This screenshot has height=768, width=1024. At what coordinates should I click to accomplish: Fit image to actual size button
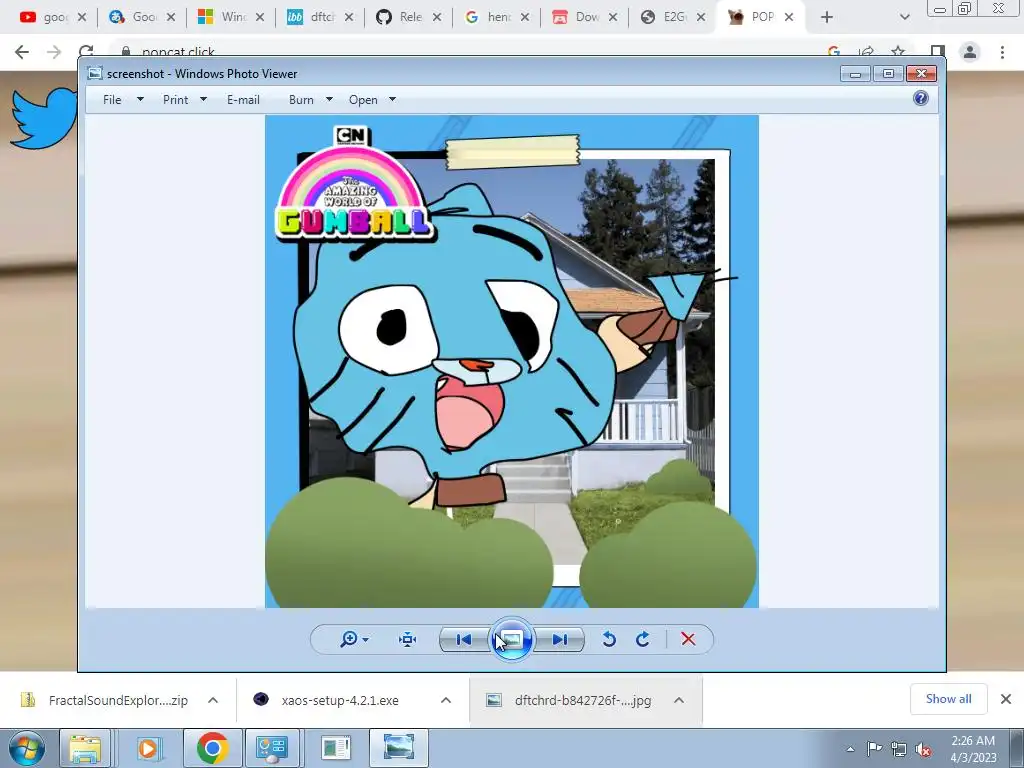[408, 639]
